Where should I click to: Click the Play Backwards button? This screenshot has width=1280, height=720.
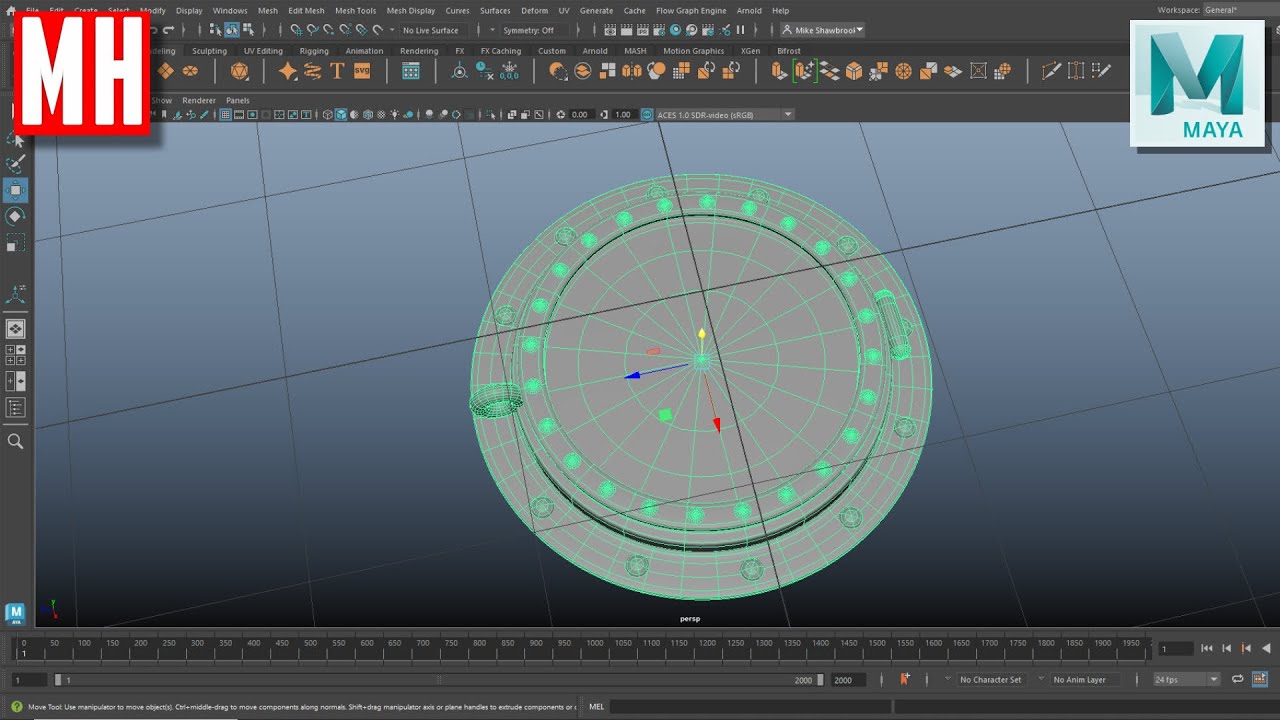(1265, 649)
